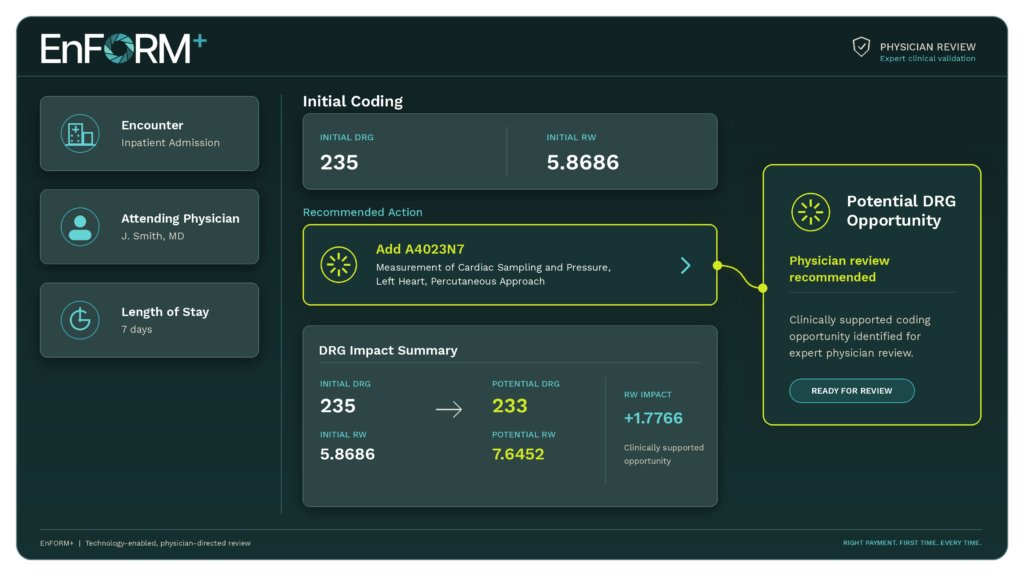Open the Length of Stay card
This screenshot has width=1024, height=576.
point(150,320)
